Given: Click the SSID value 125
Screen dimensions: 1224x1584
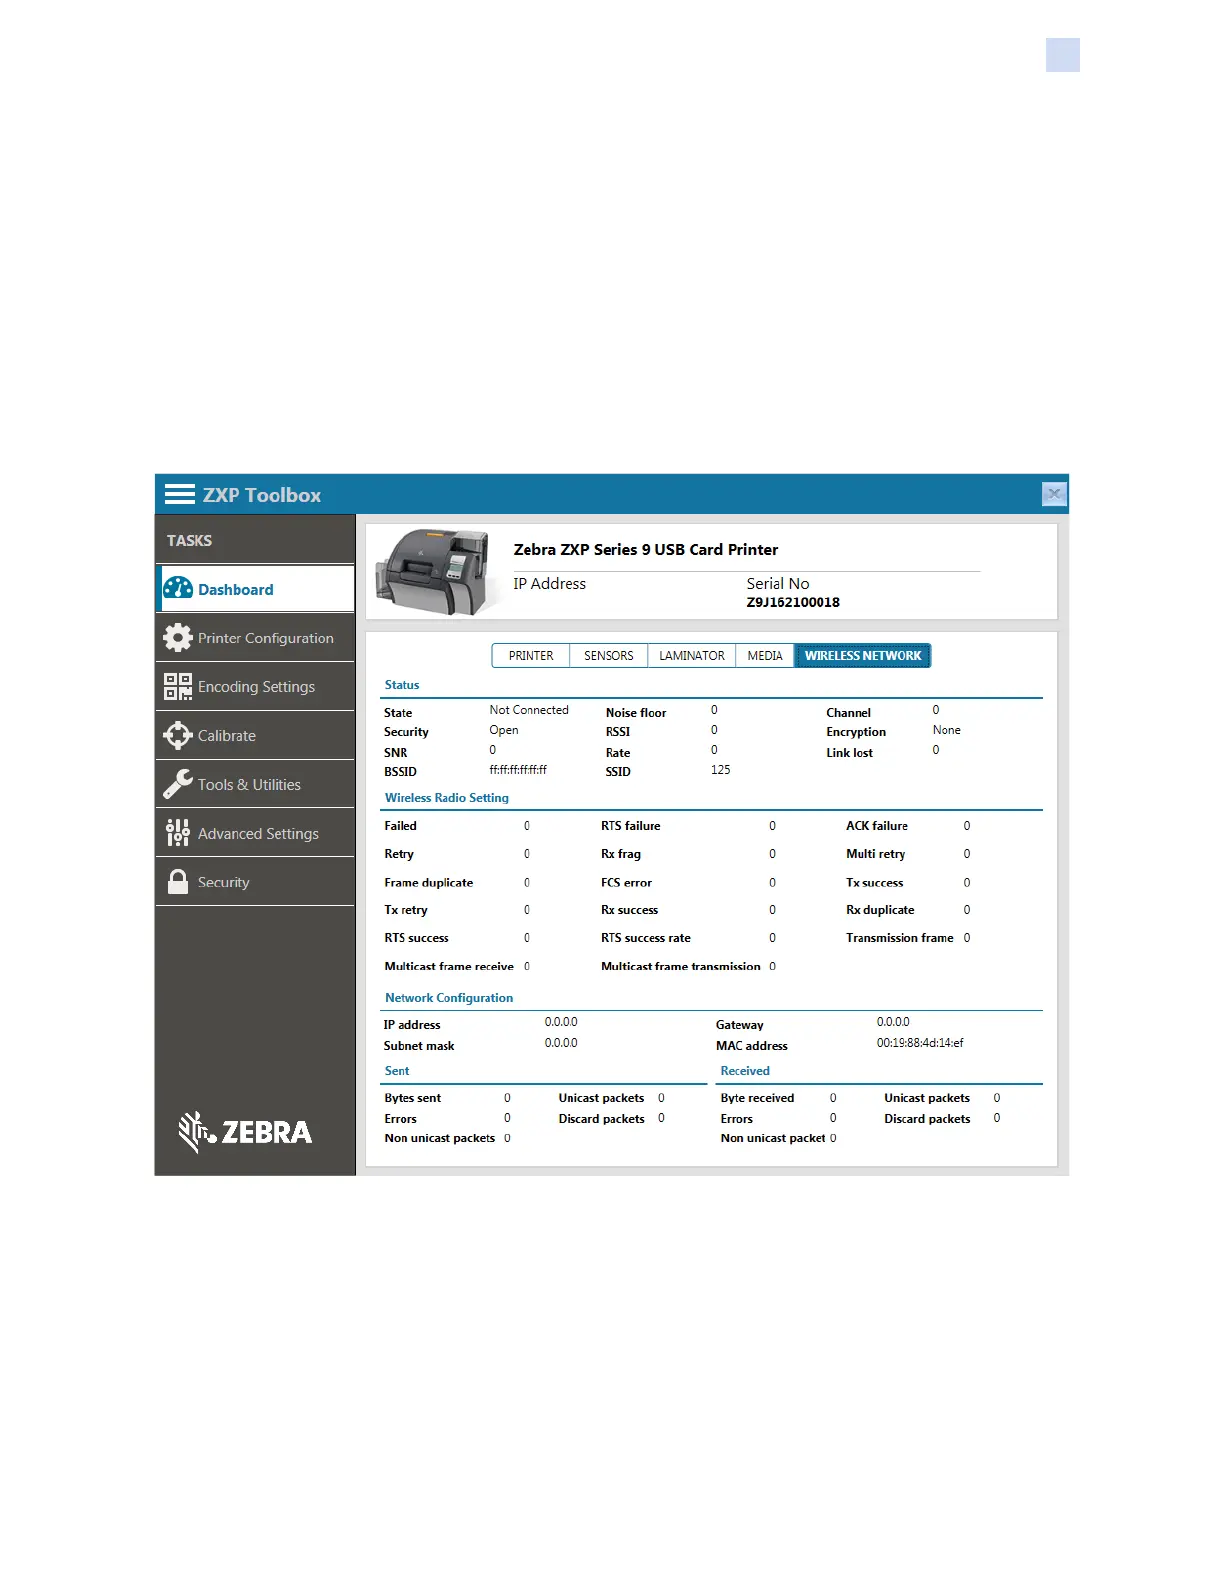Looking at the screenshot, I should coord(721,770).
